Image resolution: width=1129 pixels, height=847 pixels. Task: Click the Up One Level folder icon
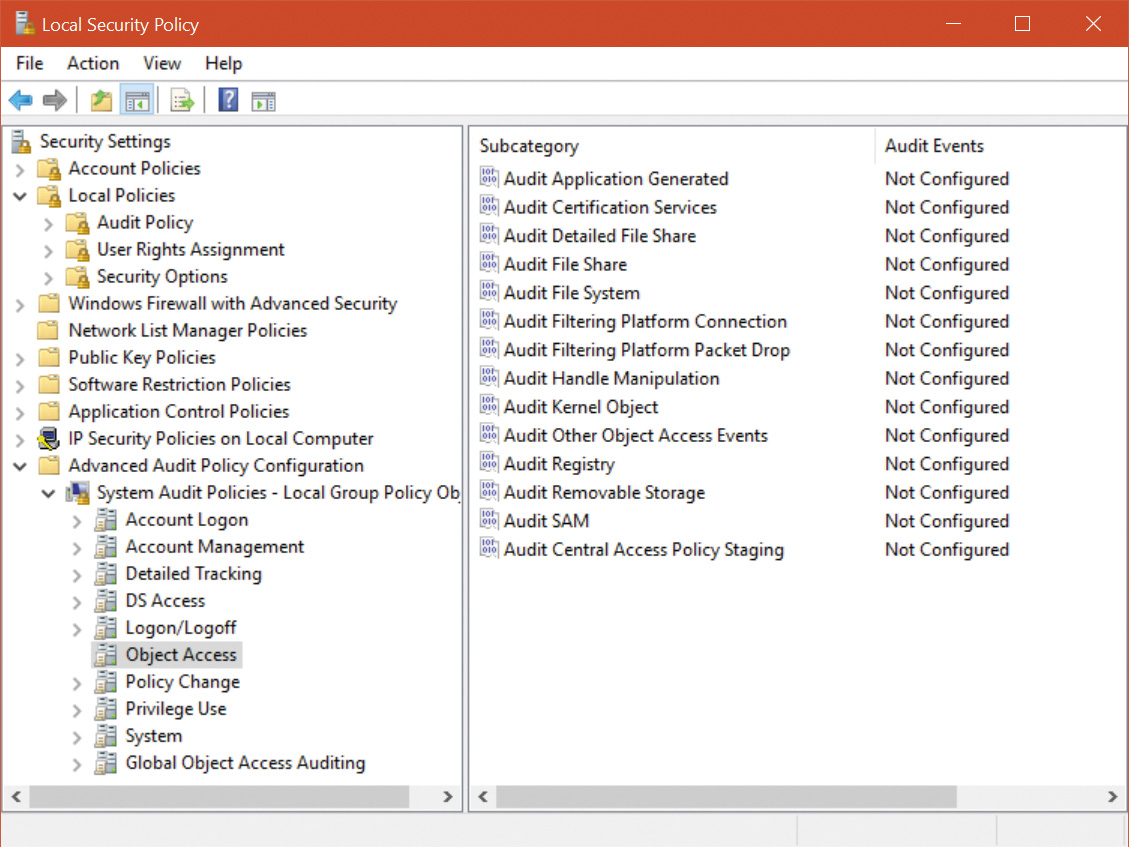click(101, 100)
